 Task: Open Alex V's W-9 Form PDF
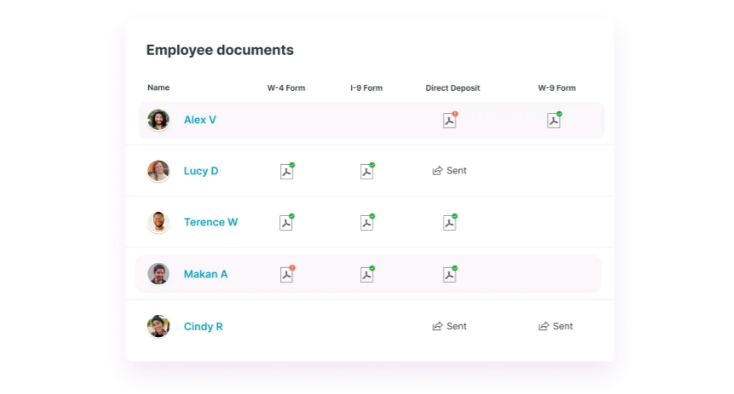(x=554, y=120)
